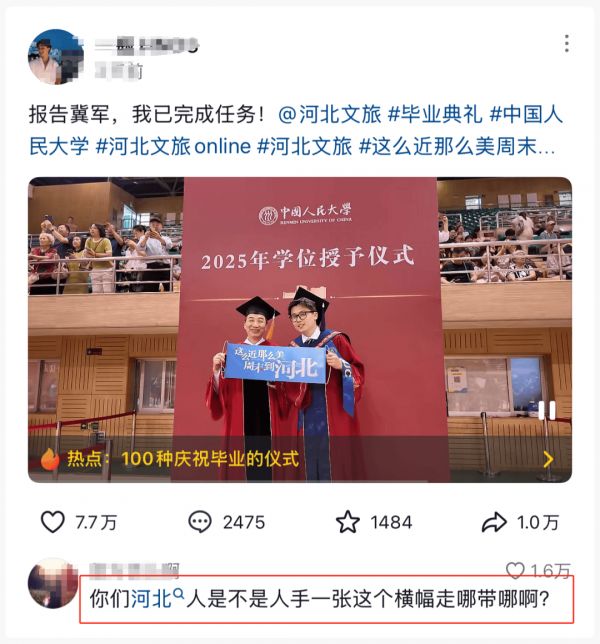This screenshot has width=600, height=644.
Task: Like the top comment's heart icon
Action: tap(515, 570)
